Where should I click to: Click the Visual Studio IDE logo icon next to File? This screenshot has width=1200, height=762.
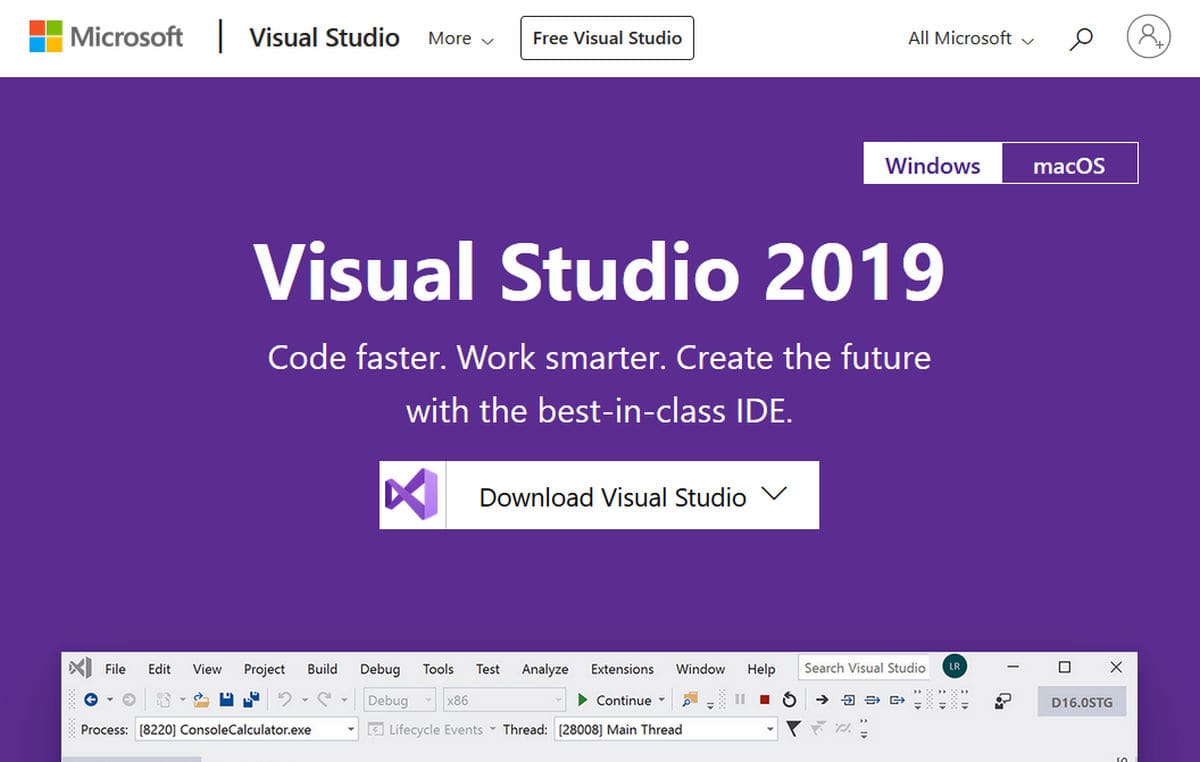point(82,668)
